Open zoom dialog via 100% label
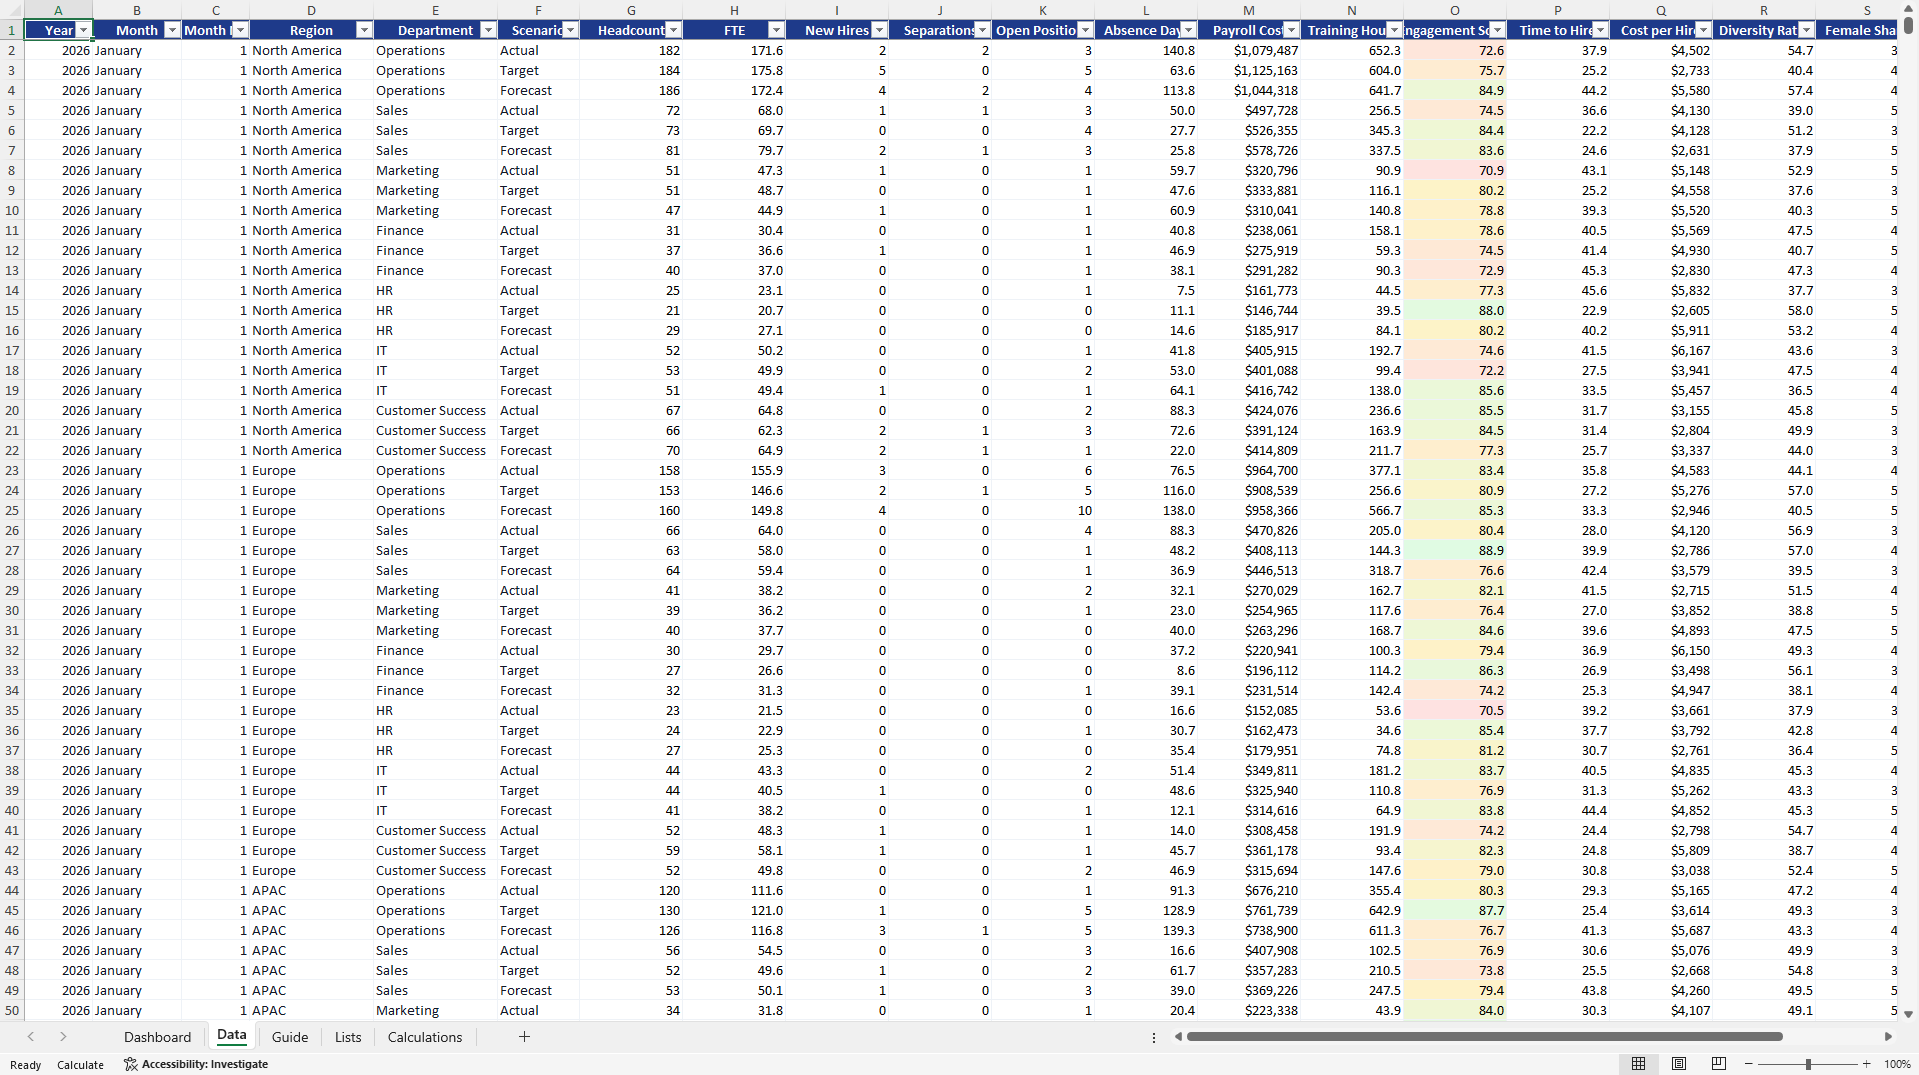 [1897, 1064]
